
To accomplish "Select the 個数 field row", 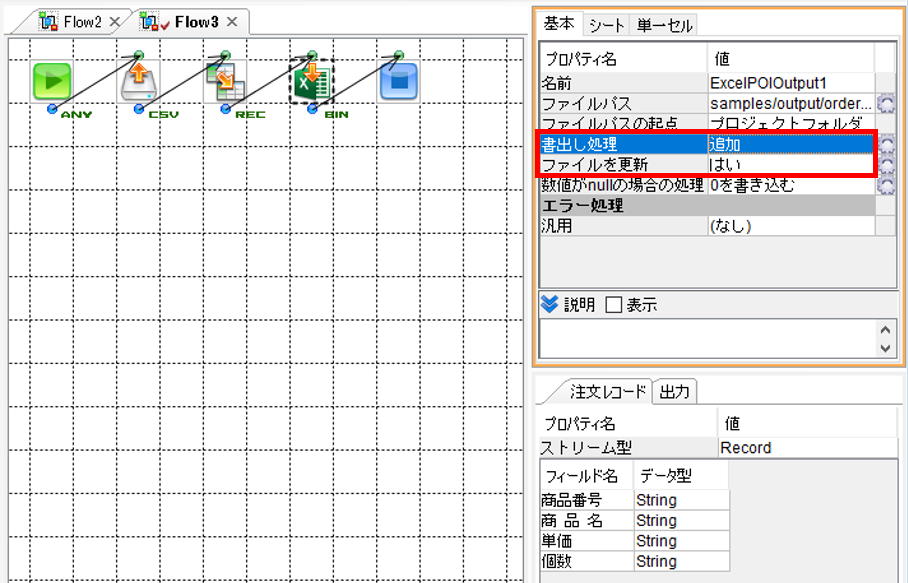I will (x=634, y=561).
